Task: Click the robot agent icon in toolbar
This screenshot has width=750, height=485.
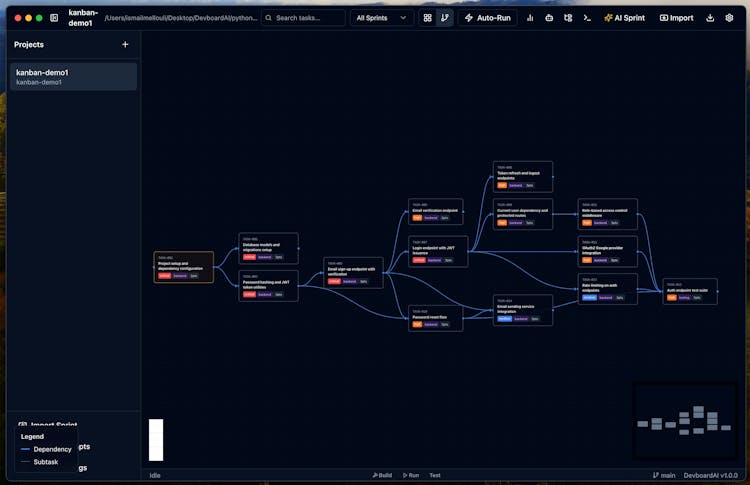Action: click(x=549, y=18)
